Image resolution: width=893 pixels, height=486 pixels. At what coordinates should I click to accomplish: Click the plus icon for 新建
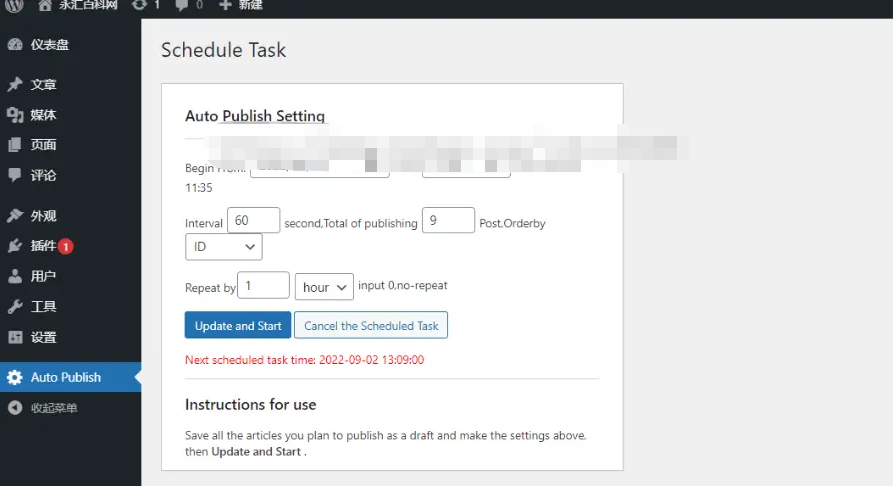pyautogui.click(x=225, y=5)
